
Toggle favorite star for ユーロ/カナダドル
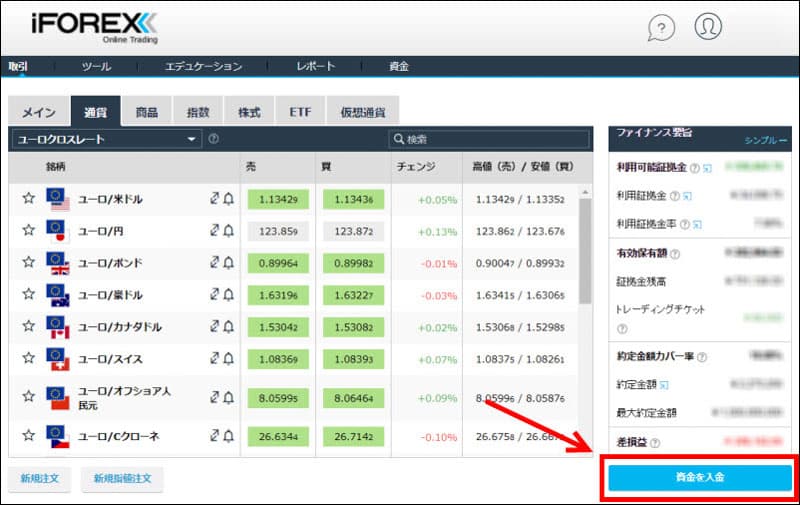point(28,327)
